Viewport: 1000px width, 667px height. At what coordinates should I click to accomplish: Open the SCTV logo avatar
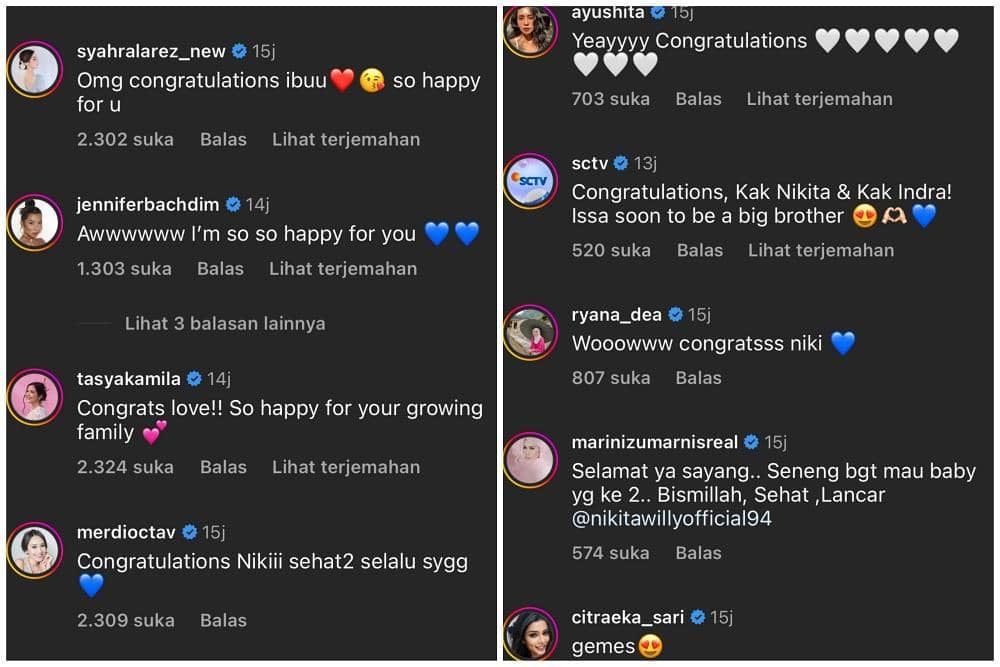[530, 181]
